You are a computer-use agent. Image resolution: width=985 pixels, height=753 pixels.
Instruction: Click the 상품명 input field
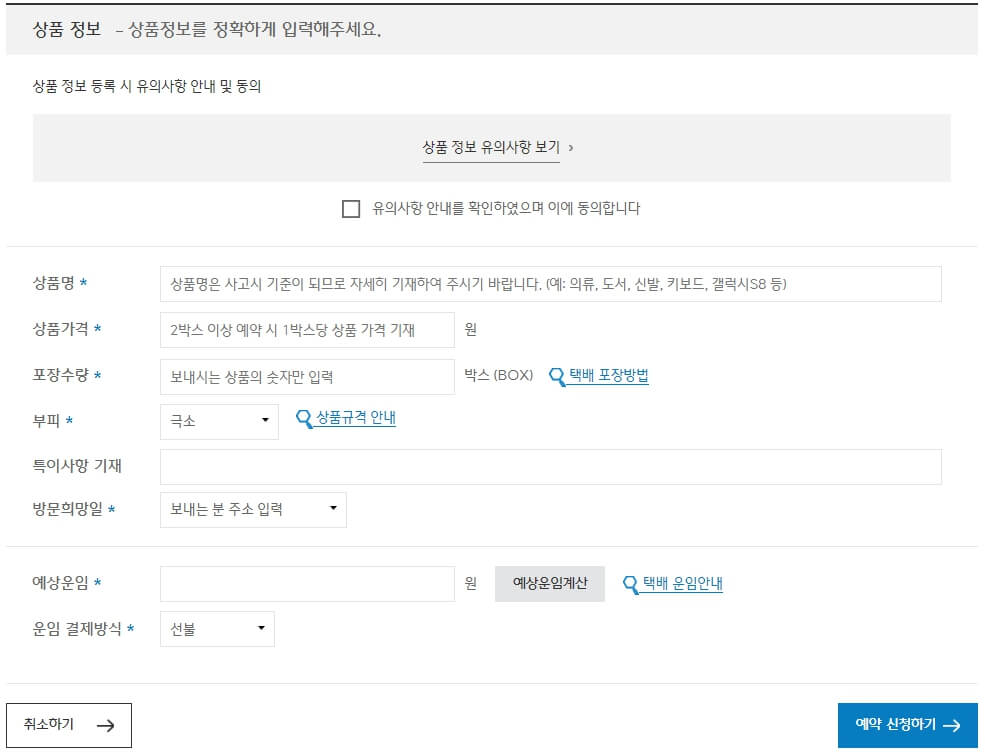pyautogui.click(x=550, y=284)
